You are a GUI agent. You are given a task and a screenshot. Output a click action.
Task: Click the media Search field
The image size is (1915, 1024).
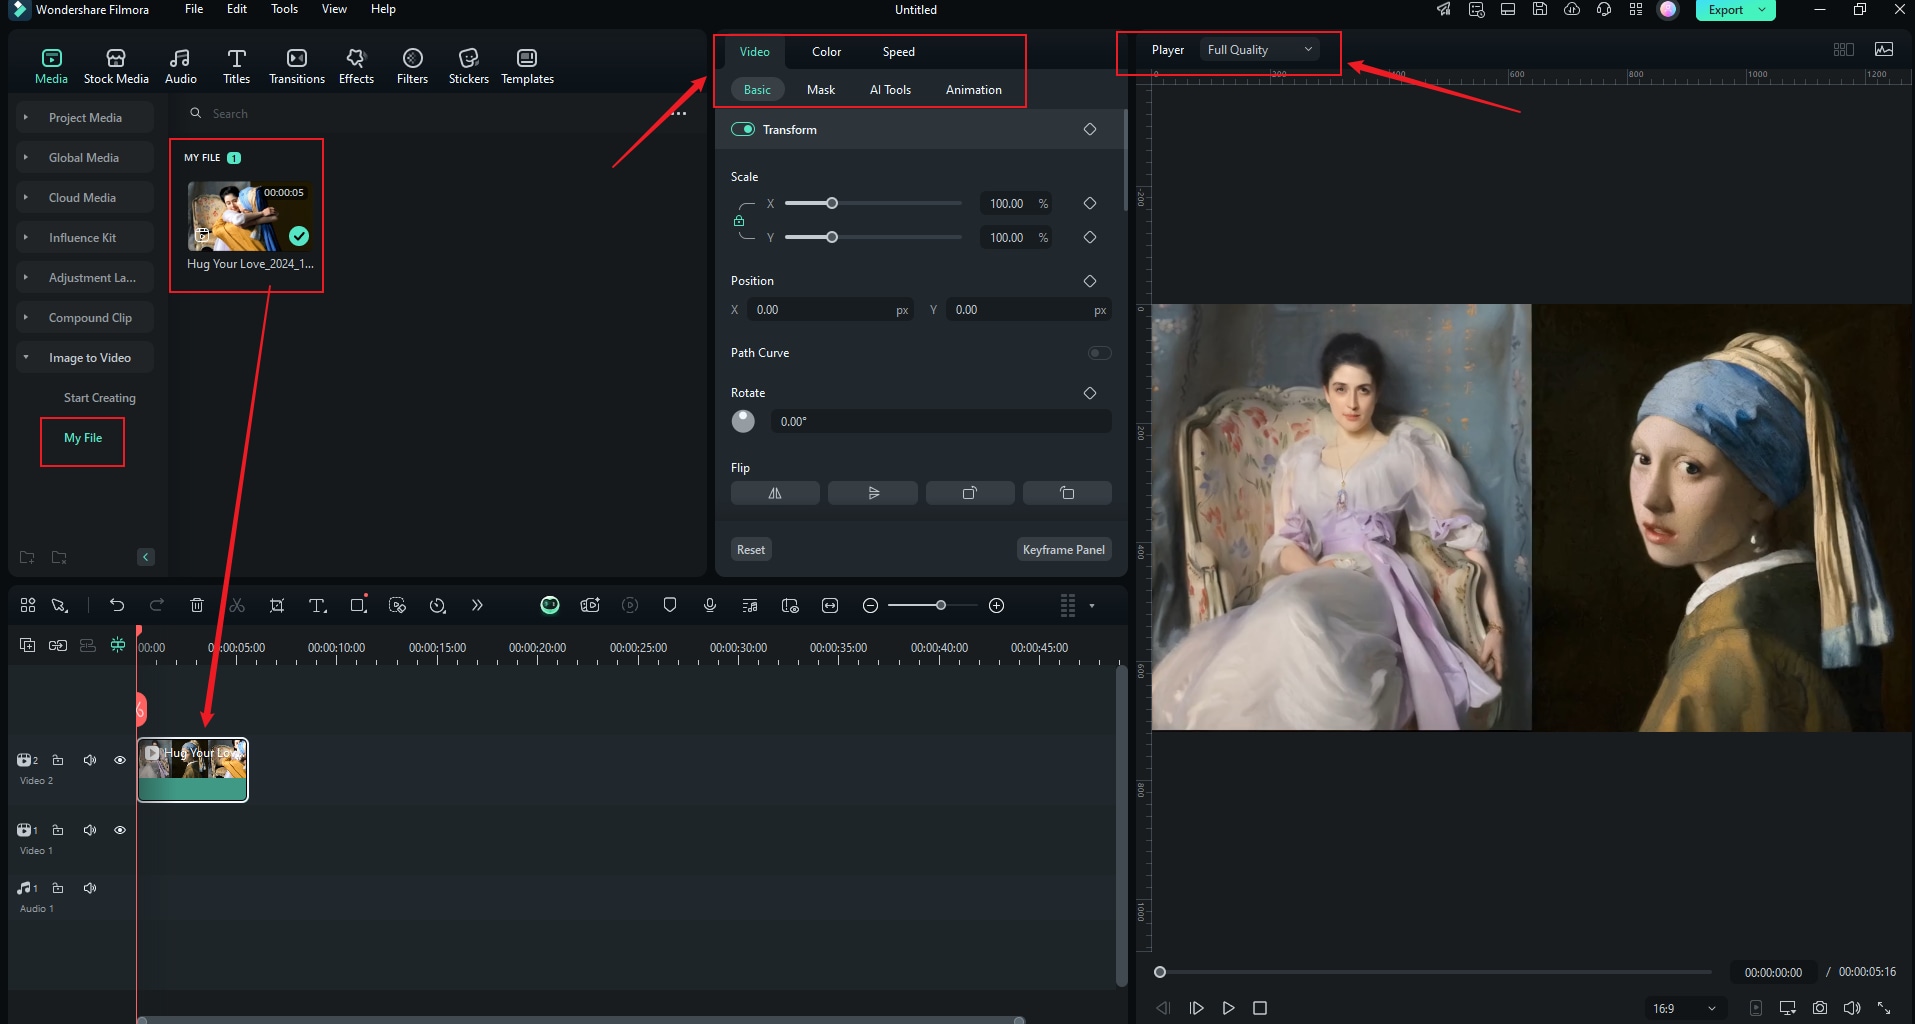430,114
